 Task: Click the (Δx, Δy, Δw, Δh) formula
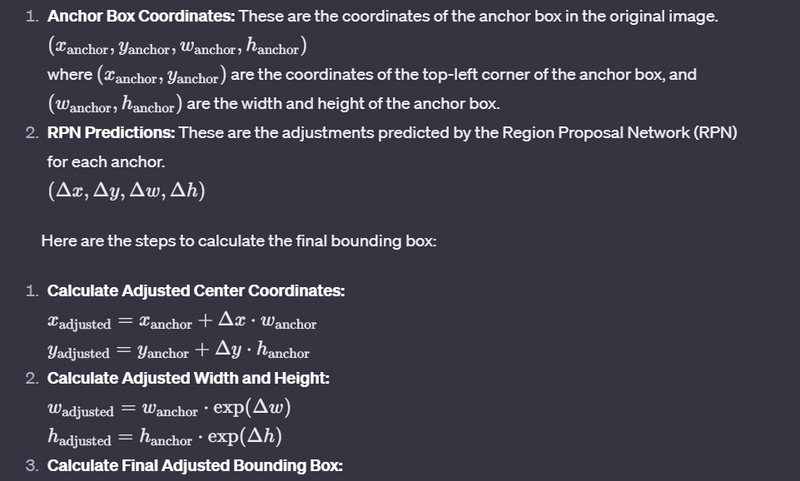(x=125, y=190)
